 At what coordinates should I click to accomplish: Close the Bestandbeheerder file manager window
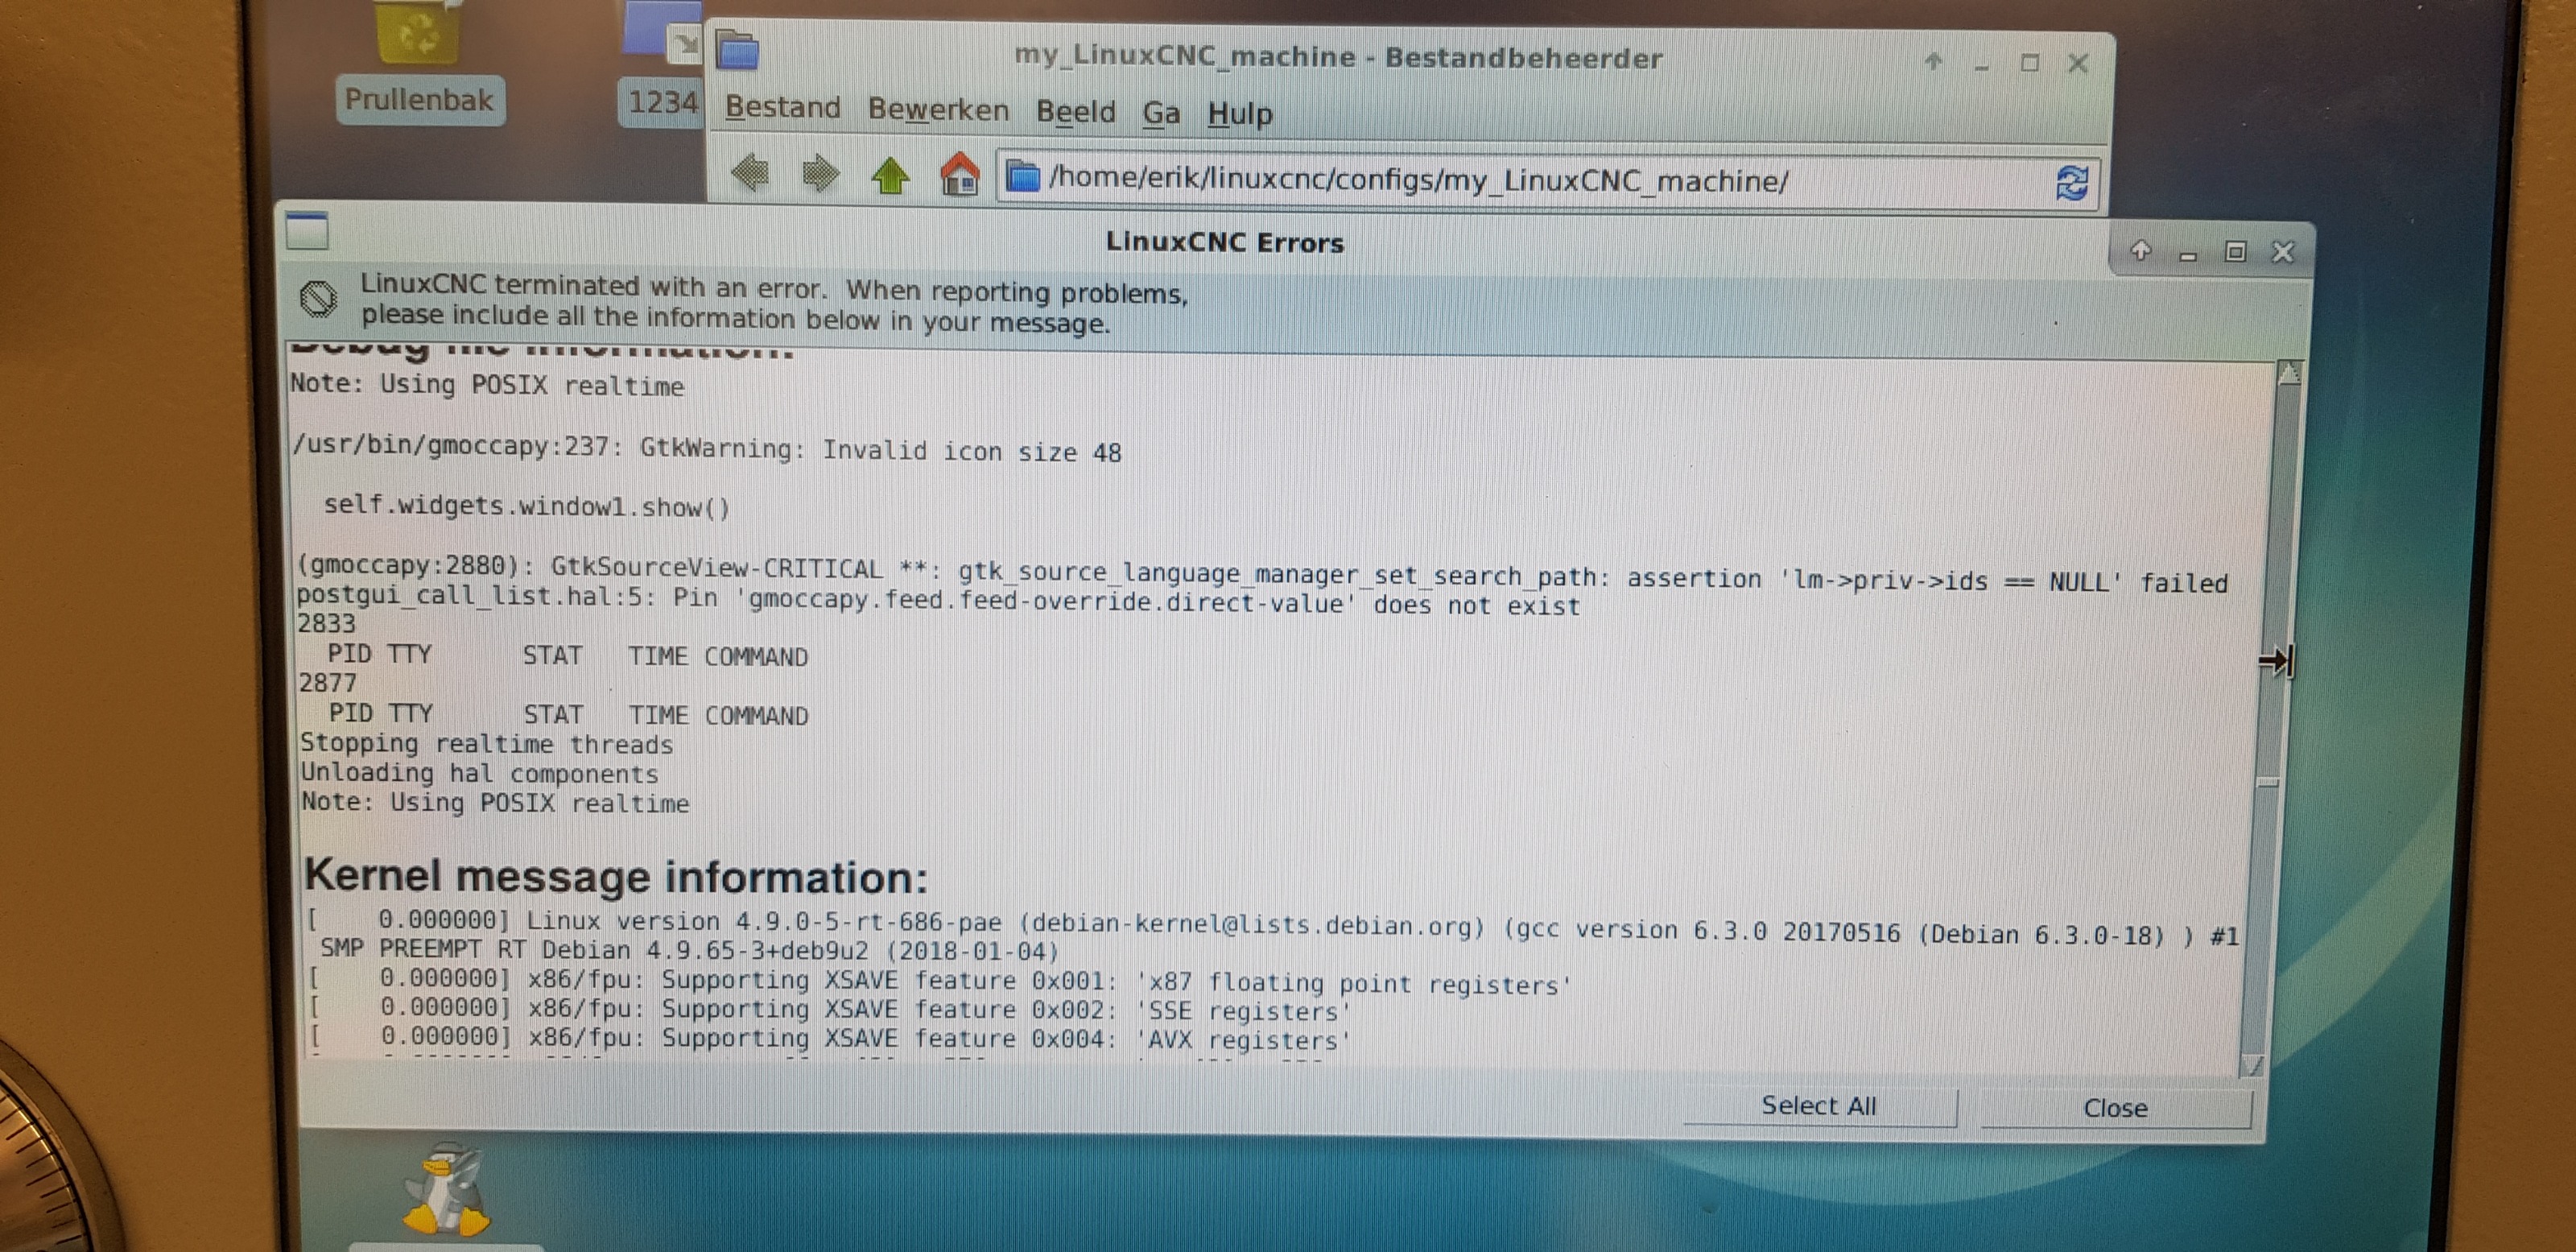(2078, 63)
